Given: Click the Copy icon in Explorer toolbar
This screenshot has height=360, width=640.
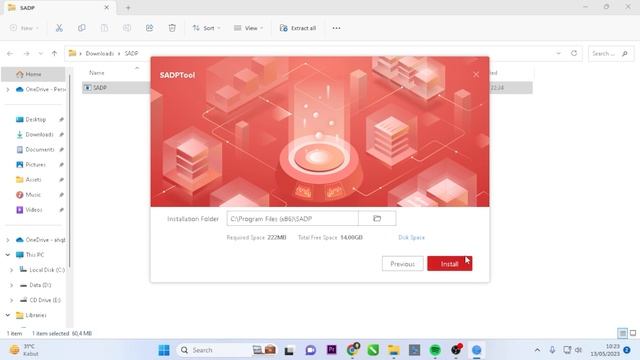Looking at the screenshot, I should 82,28.
